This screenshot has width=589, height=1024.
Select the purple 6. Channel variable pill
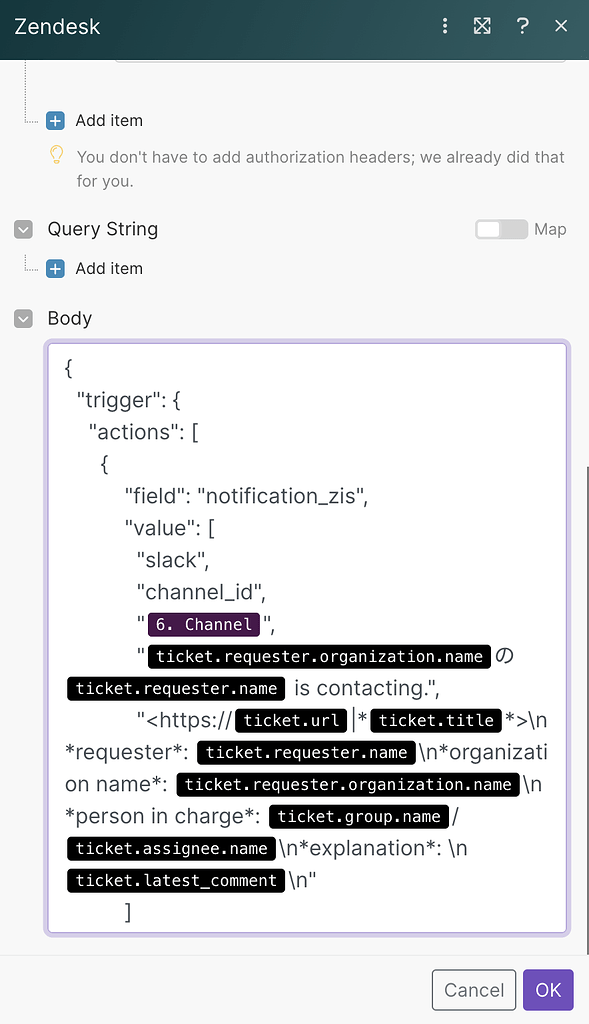click(x=203, y=624)
